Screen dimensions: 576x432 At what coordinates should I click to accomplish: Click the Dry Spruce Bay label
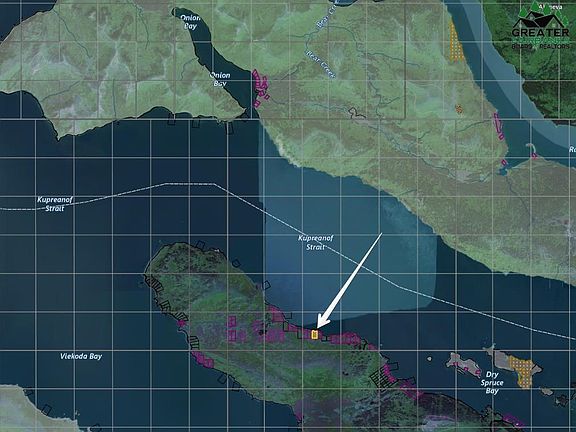[x=492, y=382]
